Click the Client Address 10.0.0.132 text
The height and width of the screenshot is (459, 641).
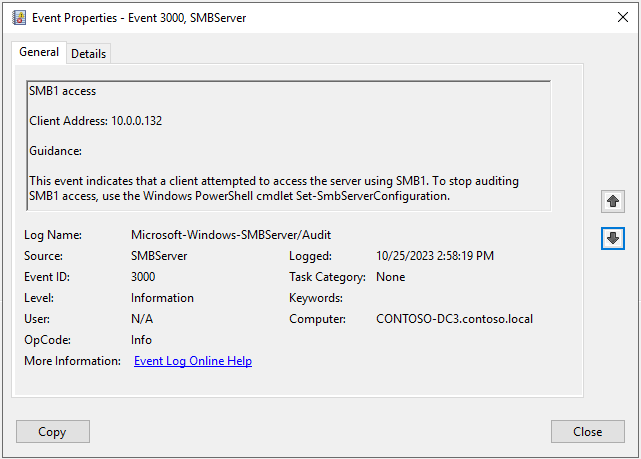pos(95,121)
